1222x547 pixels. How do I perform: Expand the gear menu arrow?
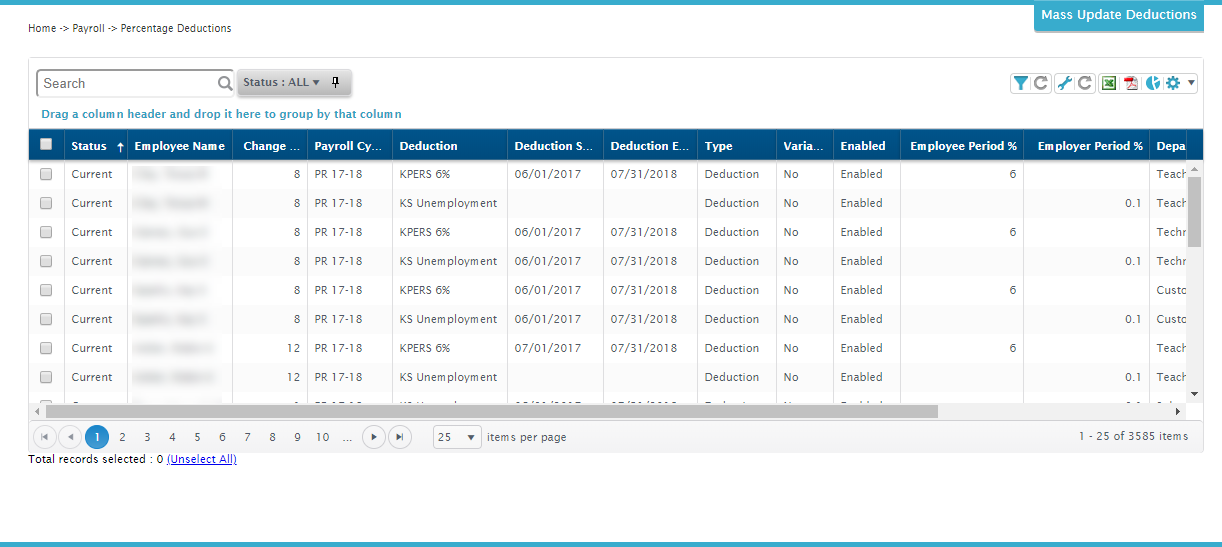[1191, 83]
